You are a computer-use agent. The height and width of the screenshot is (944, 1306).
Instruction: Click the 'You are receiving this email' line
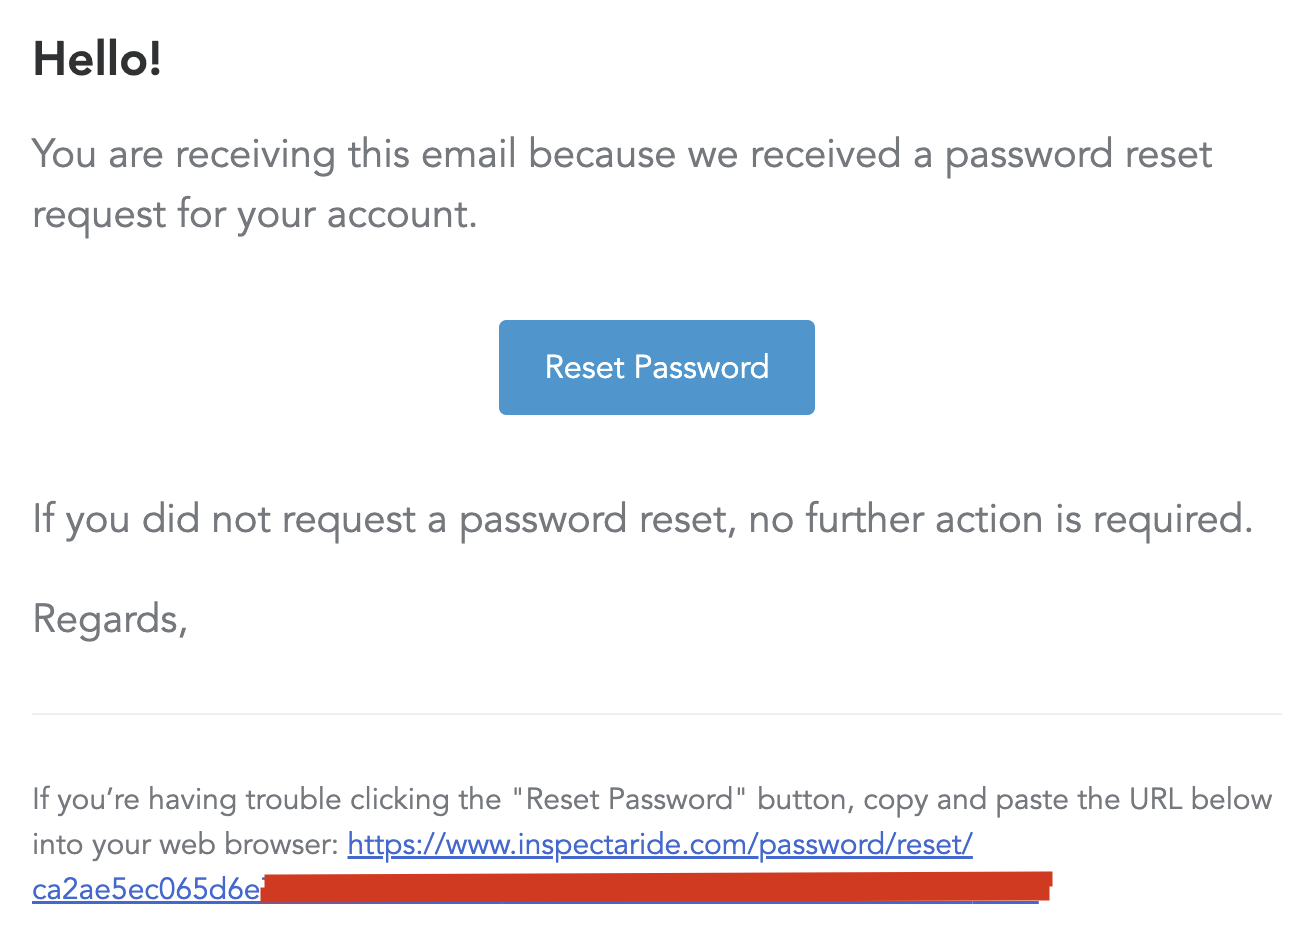622,154
